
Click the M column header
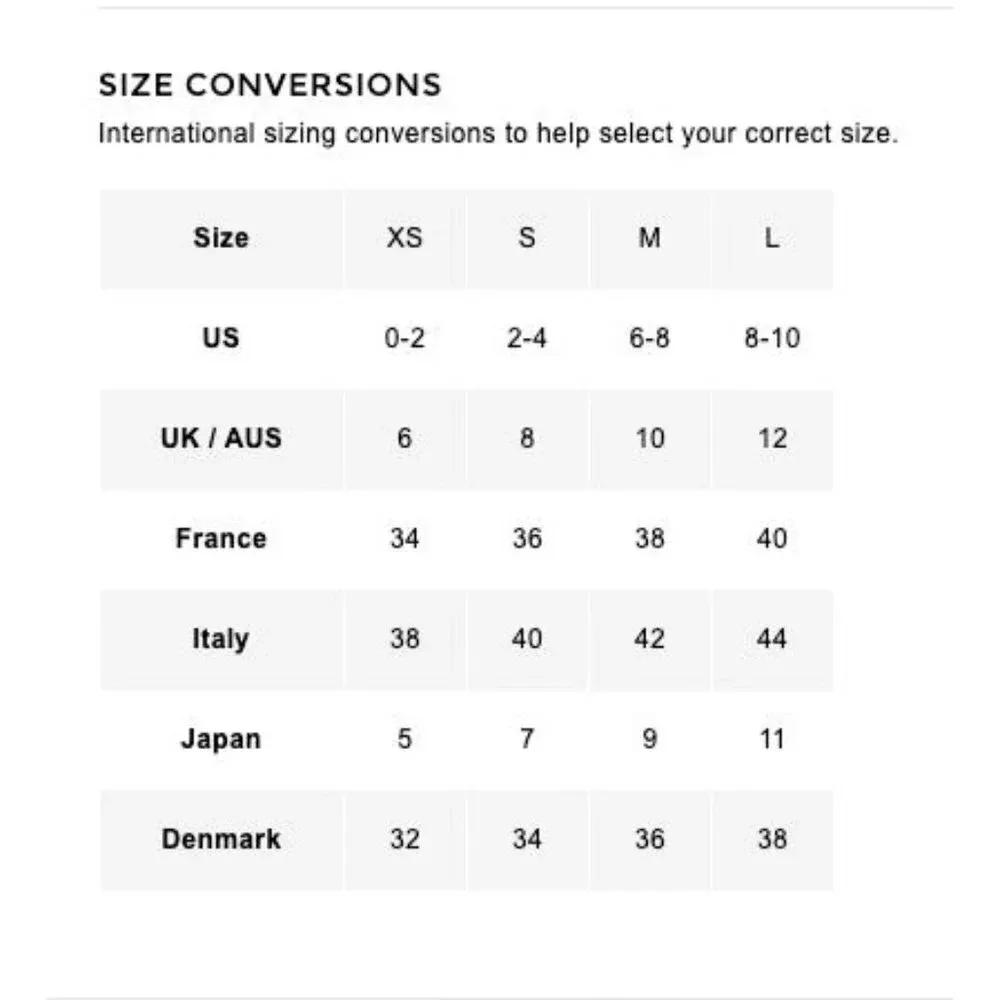[650, 238]
